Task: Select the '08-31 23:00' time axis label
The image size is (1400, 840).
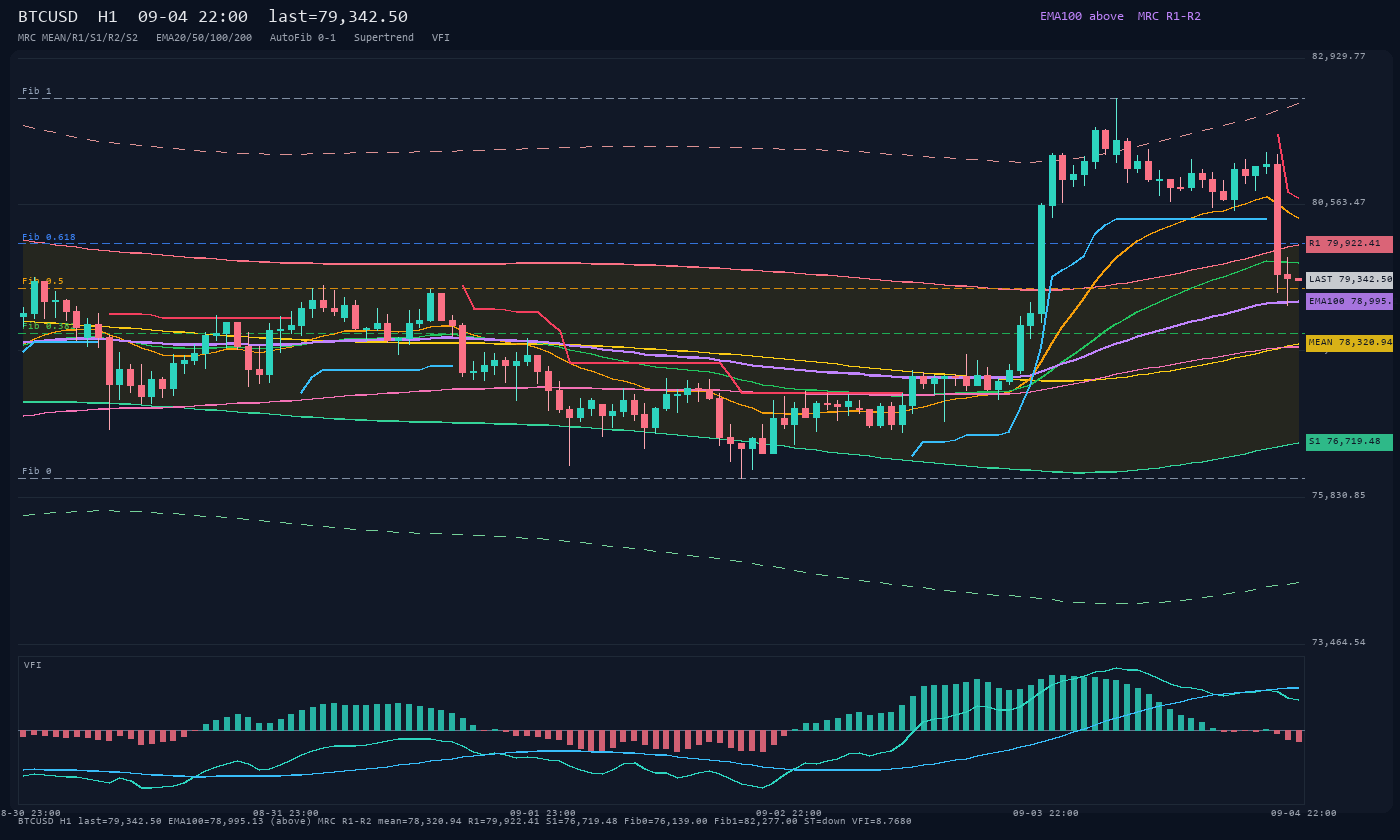Action: coord(286,813)
